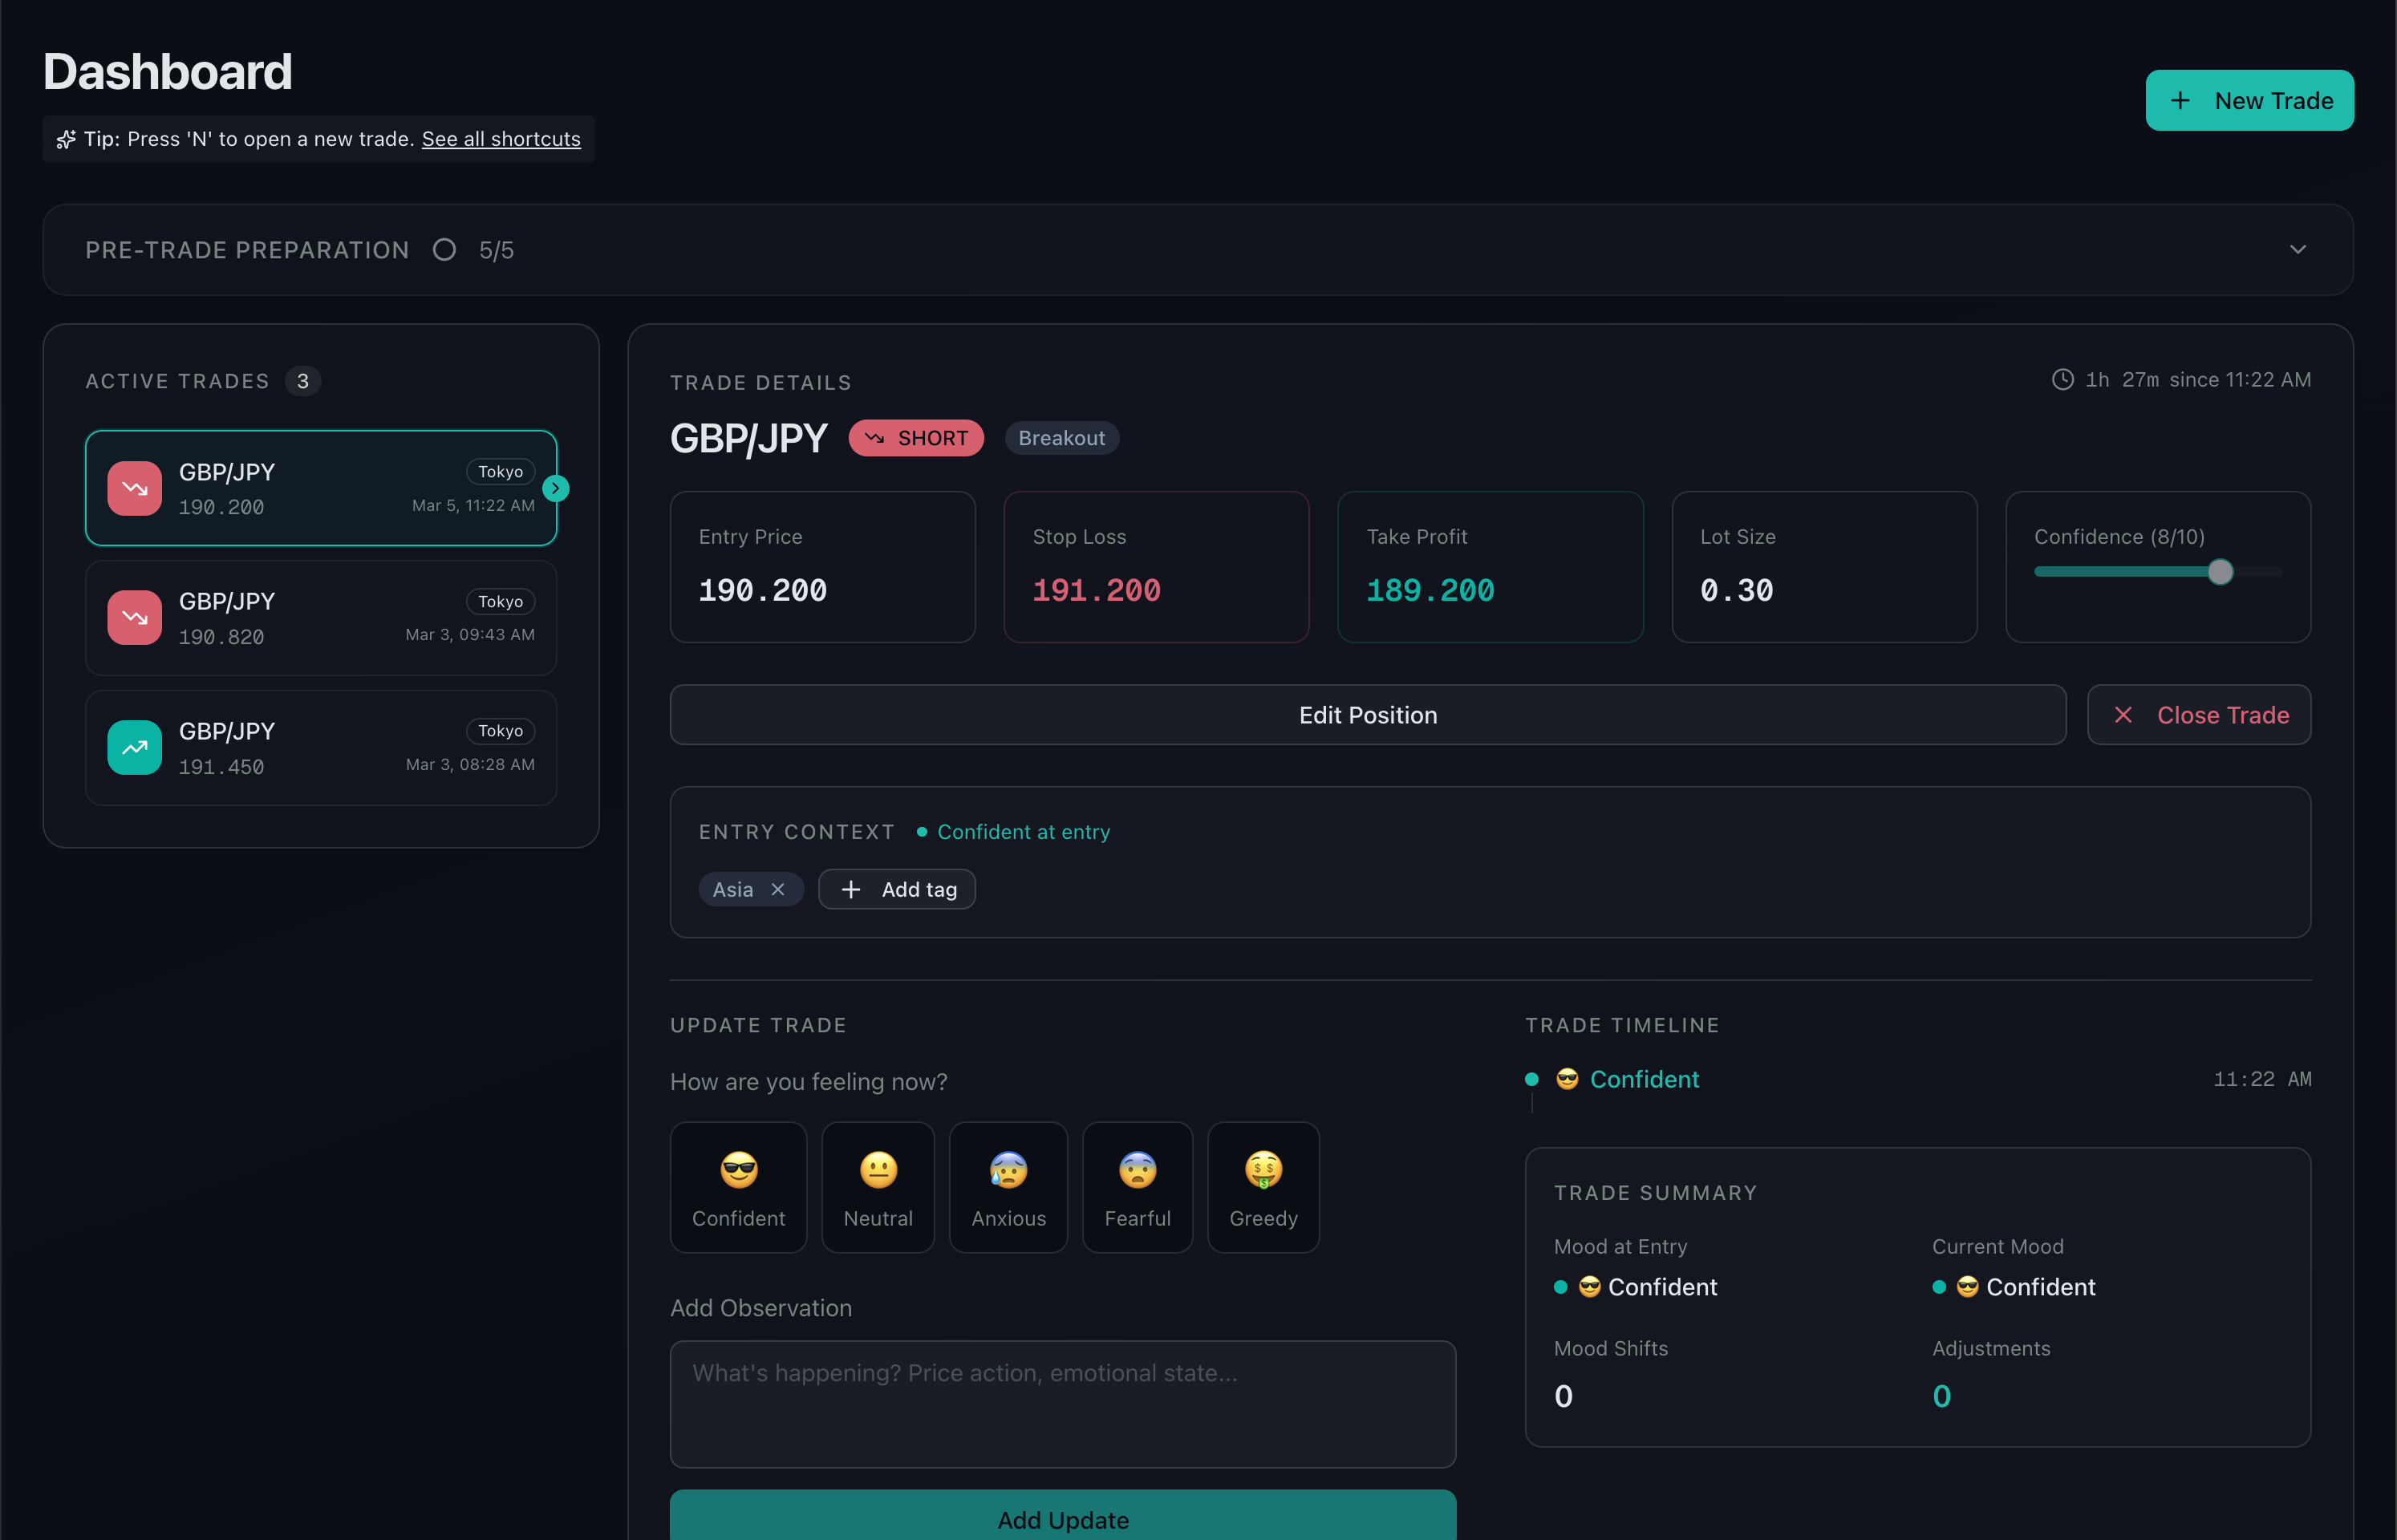Click the sparkle icon in the keyboard tip banner
The image size is (2397, 1540).
pyautogui.click(x=66, y=139)
